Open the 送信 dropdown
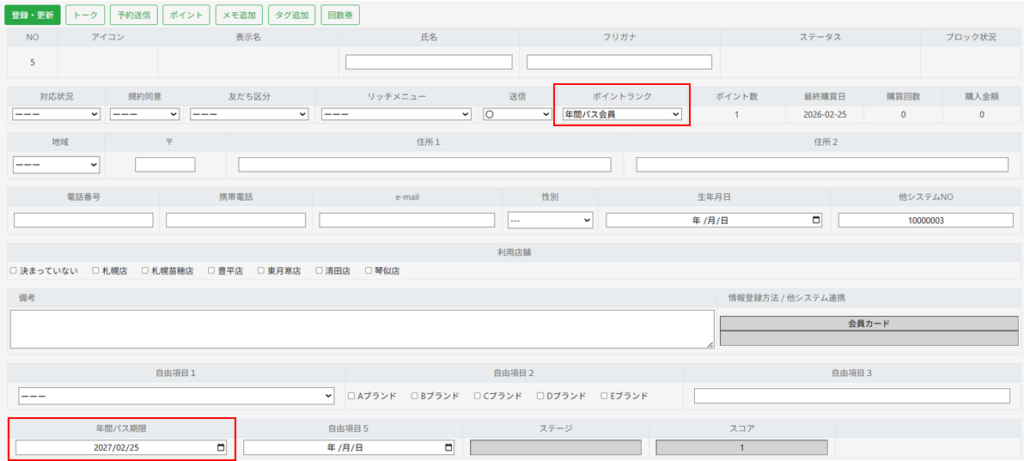This screenshot has height=461, width=1024. click(x=517, y=114)
